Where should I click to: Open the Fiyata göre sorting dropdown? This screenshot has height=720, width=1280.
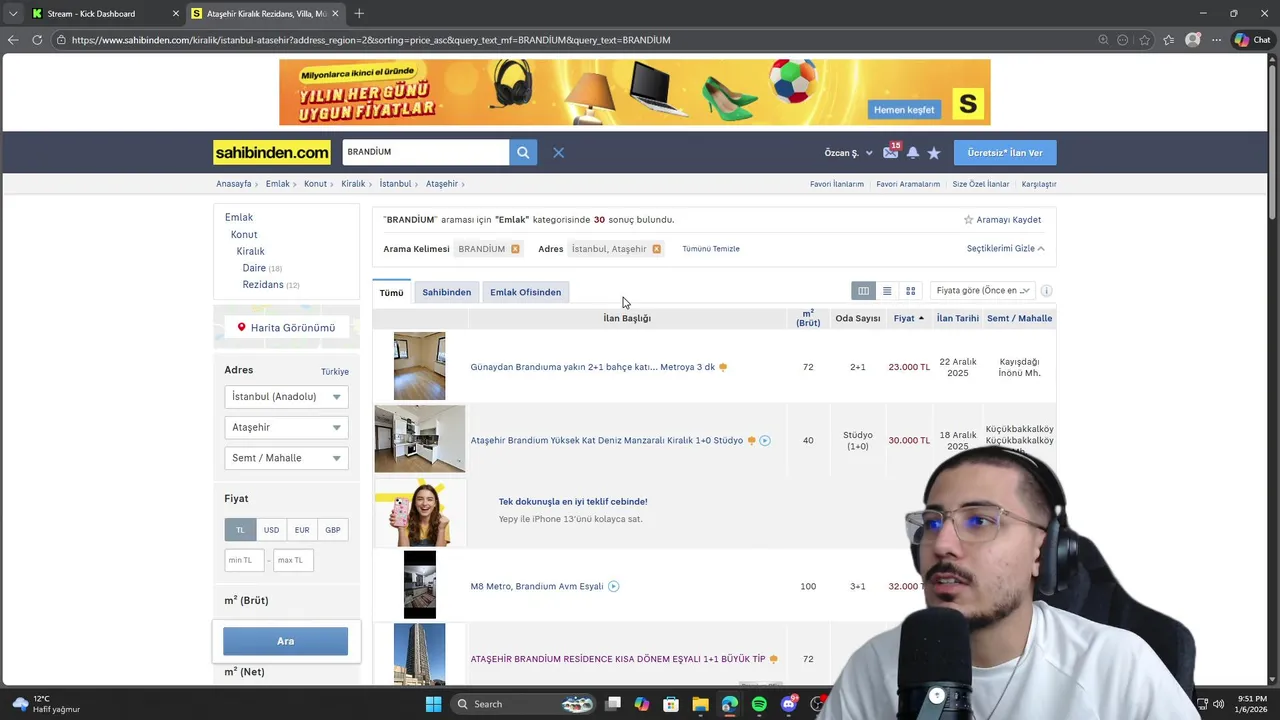(x=982, y=291)
